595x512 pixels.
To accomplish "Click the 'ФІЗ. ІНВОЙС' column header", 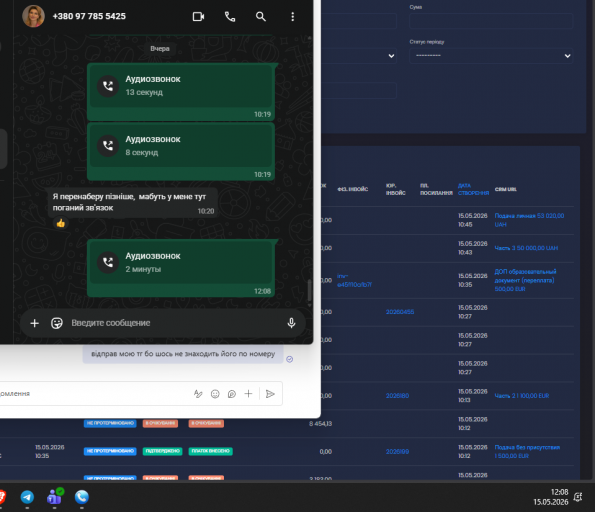I will point(353,189).
